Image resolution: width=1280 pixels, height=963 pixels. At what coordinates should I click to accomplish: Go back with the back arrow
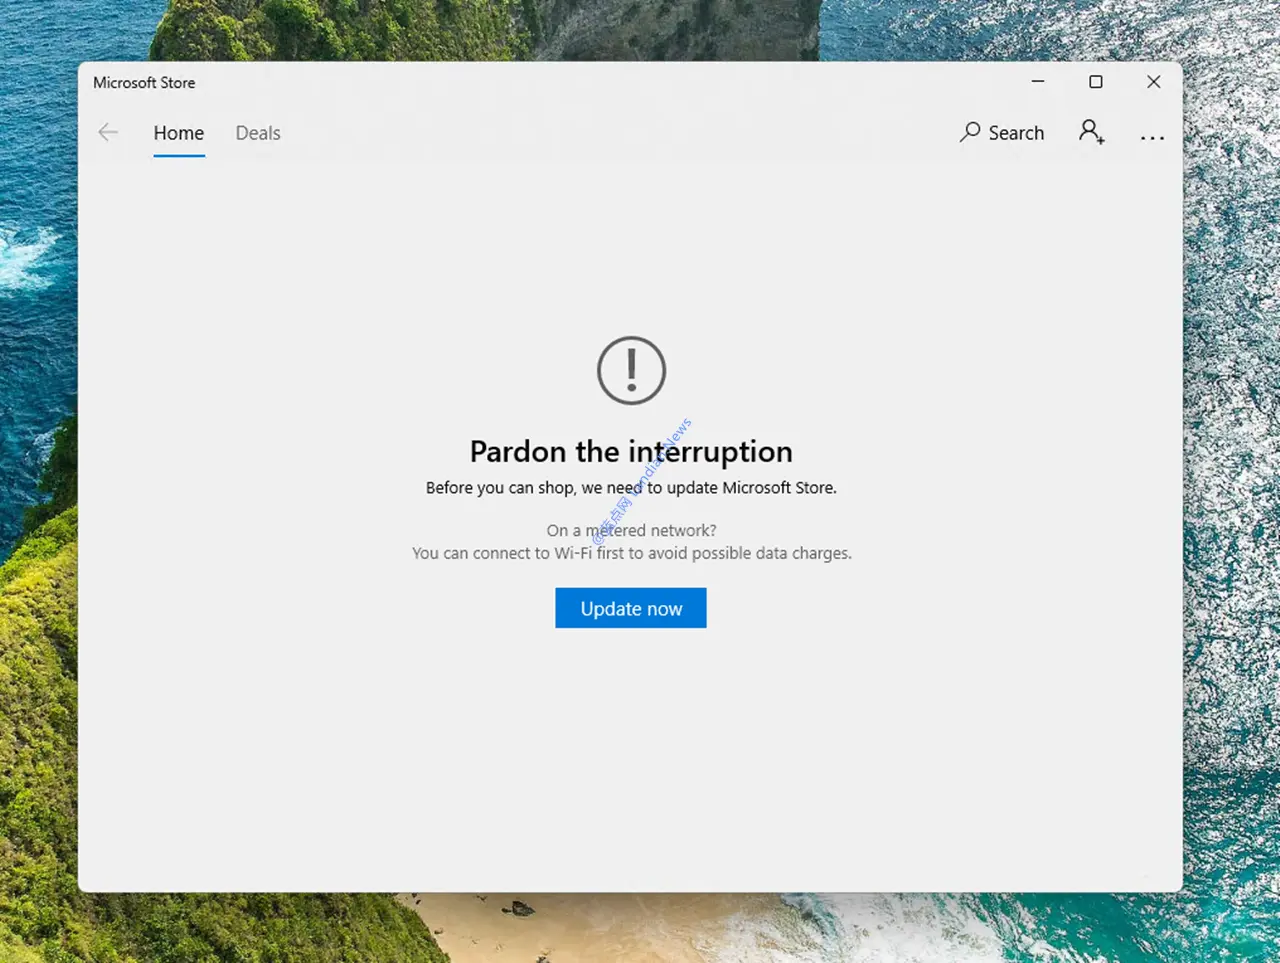click(108, 133)
